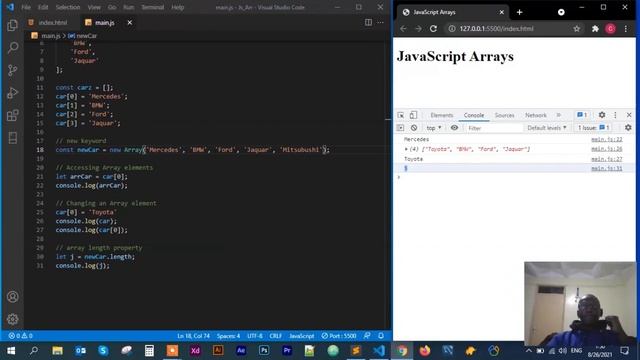This screenshot has height=360, width=640.
Task: Open the main.js:27 source link
Action: [607, 159]
